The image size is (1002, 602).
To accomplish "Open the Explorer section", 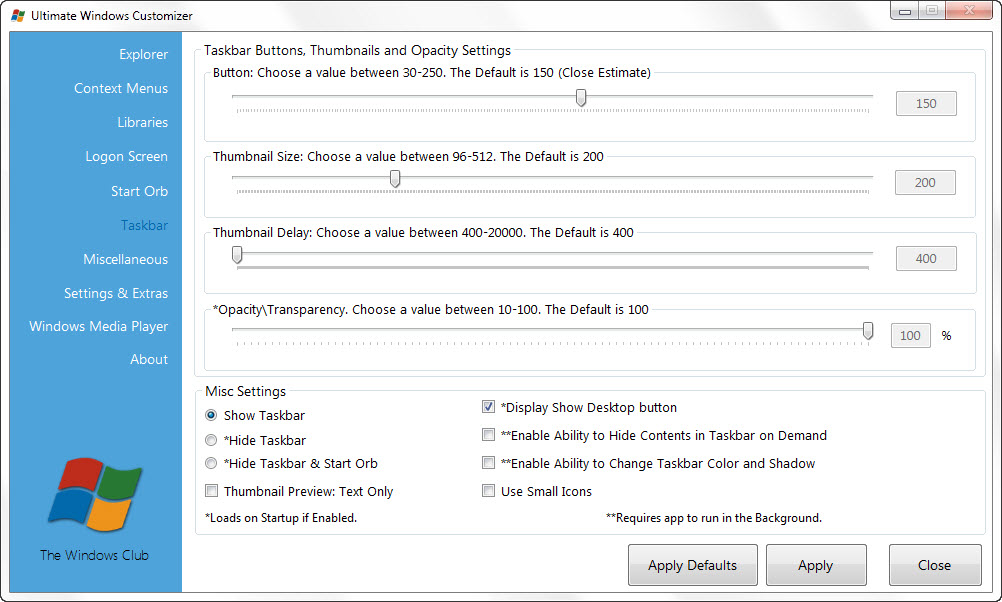I will (143, 54).
